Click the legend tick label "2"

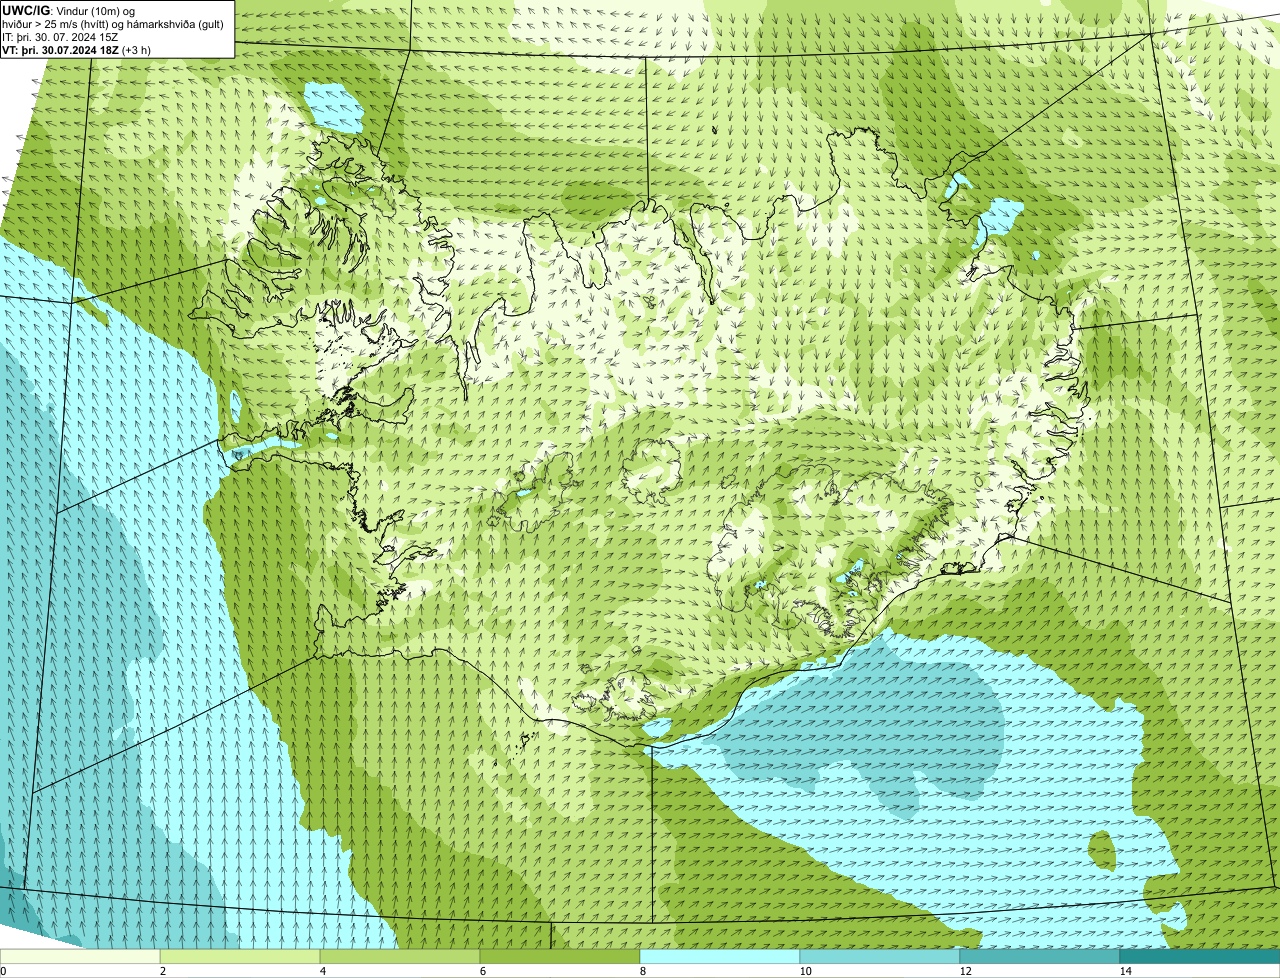[162, 971]
